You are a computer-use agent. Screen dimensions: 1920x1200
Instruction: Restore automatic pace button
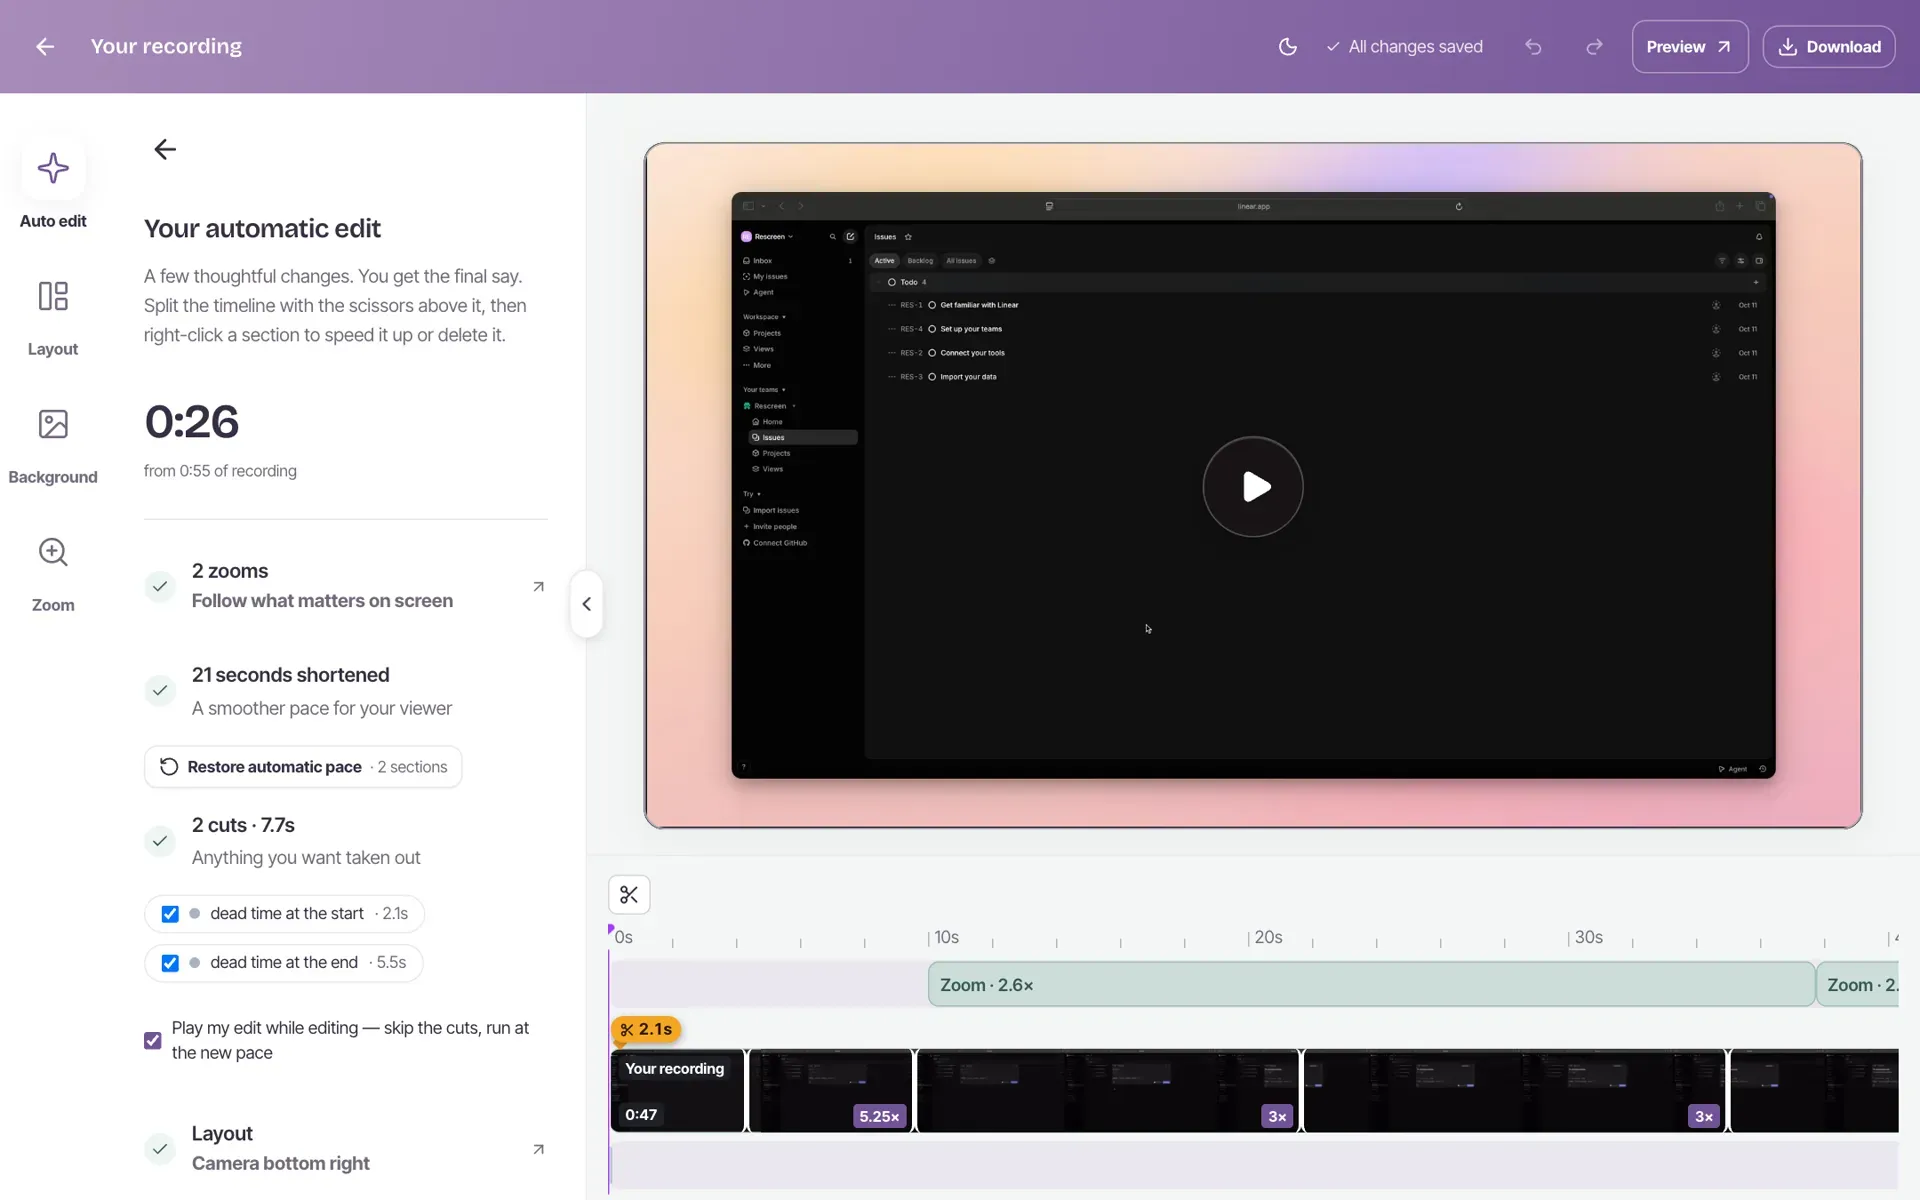point(303,767)
